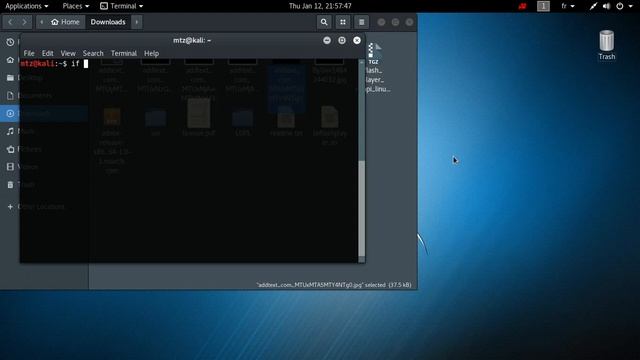Click Home in the path bar
Viewport: 640px width, 360px height.
click(x=65, y=22)
